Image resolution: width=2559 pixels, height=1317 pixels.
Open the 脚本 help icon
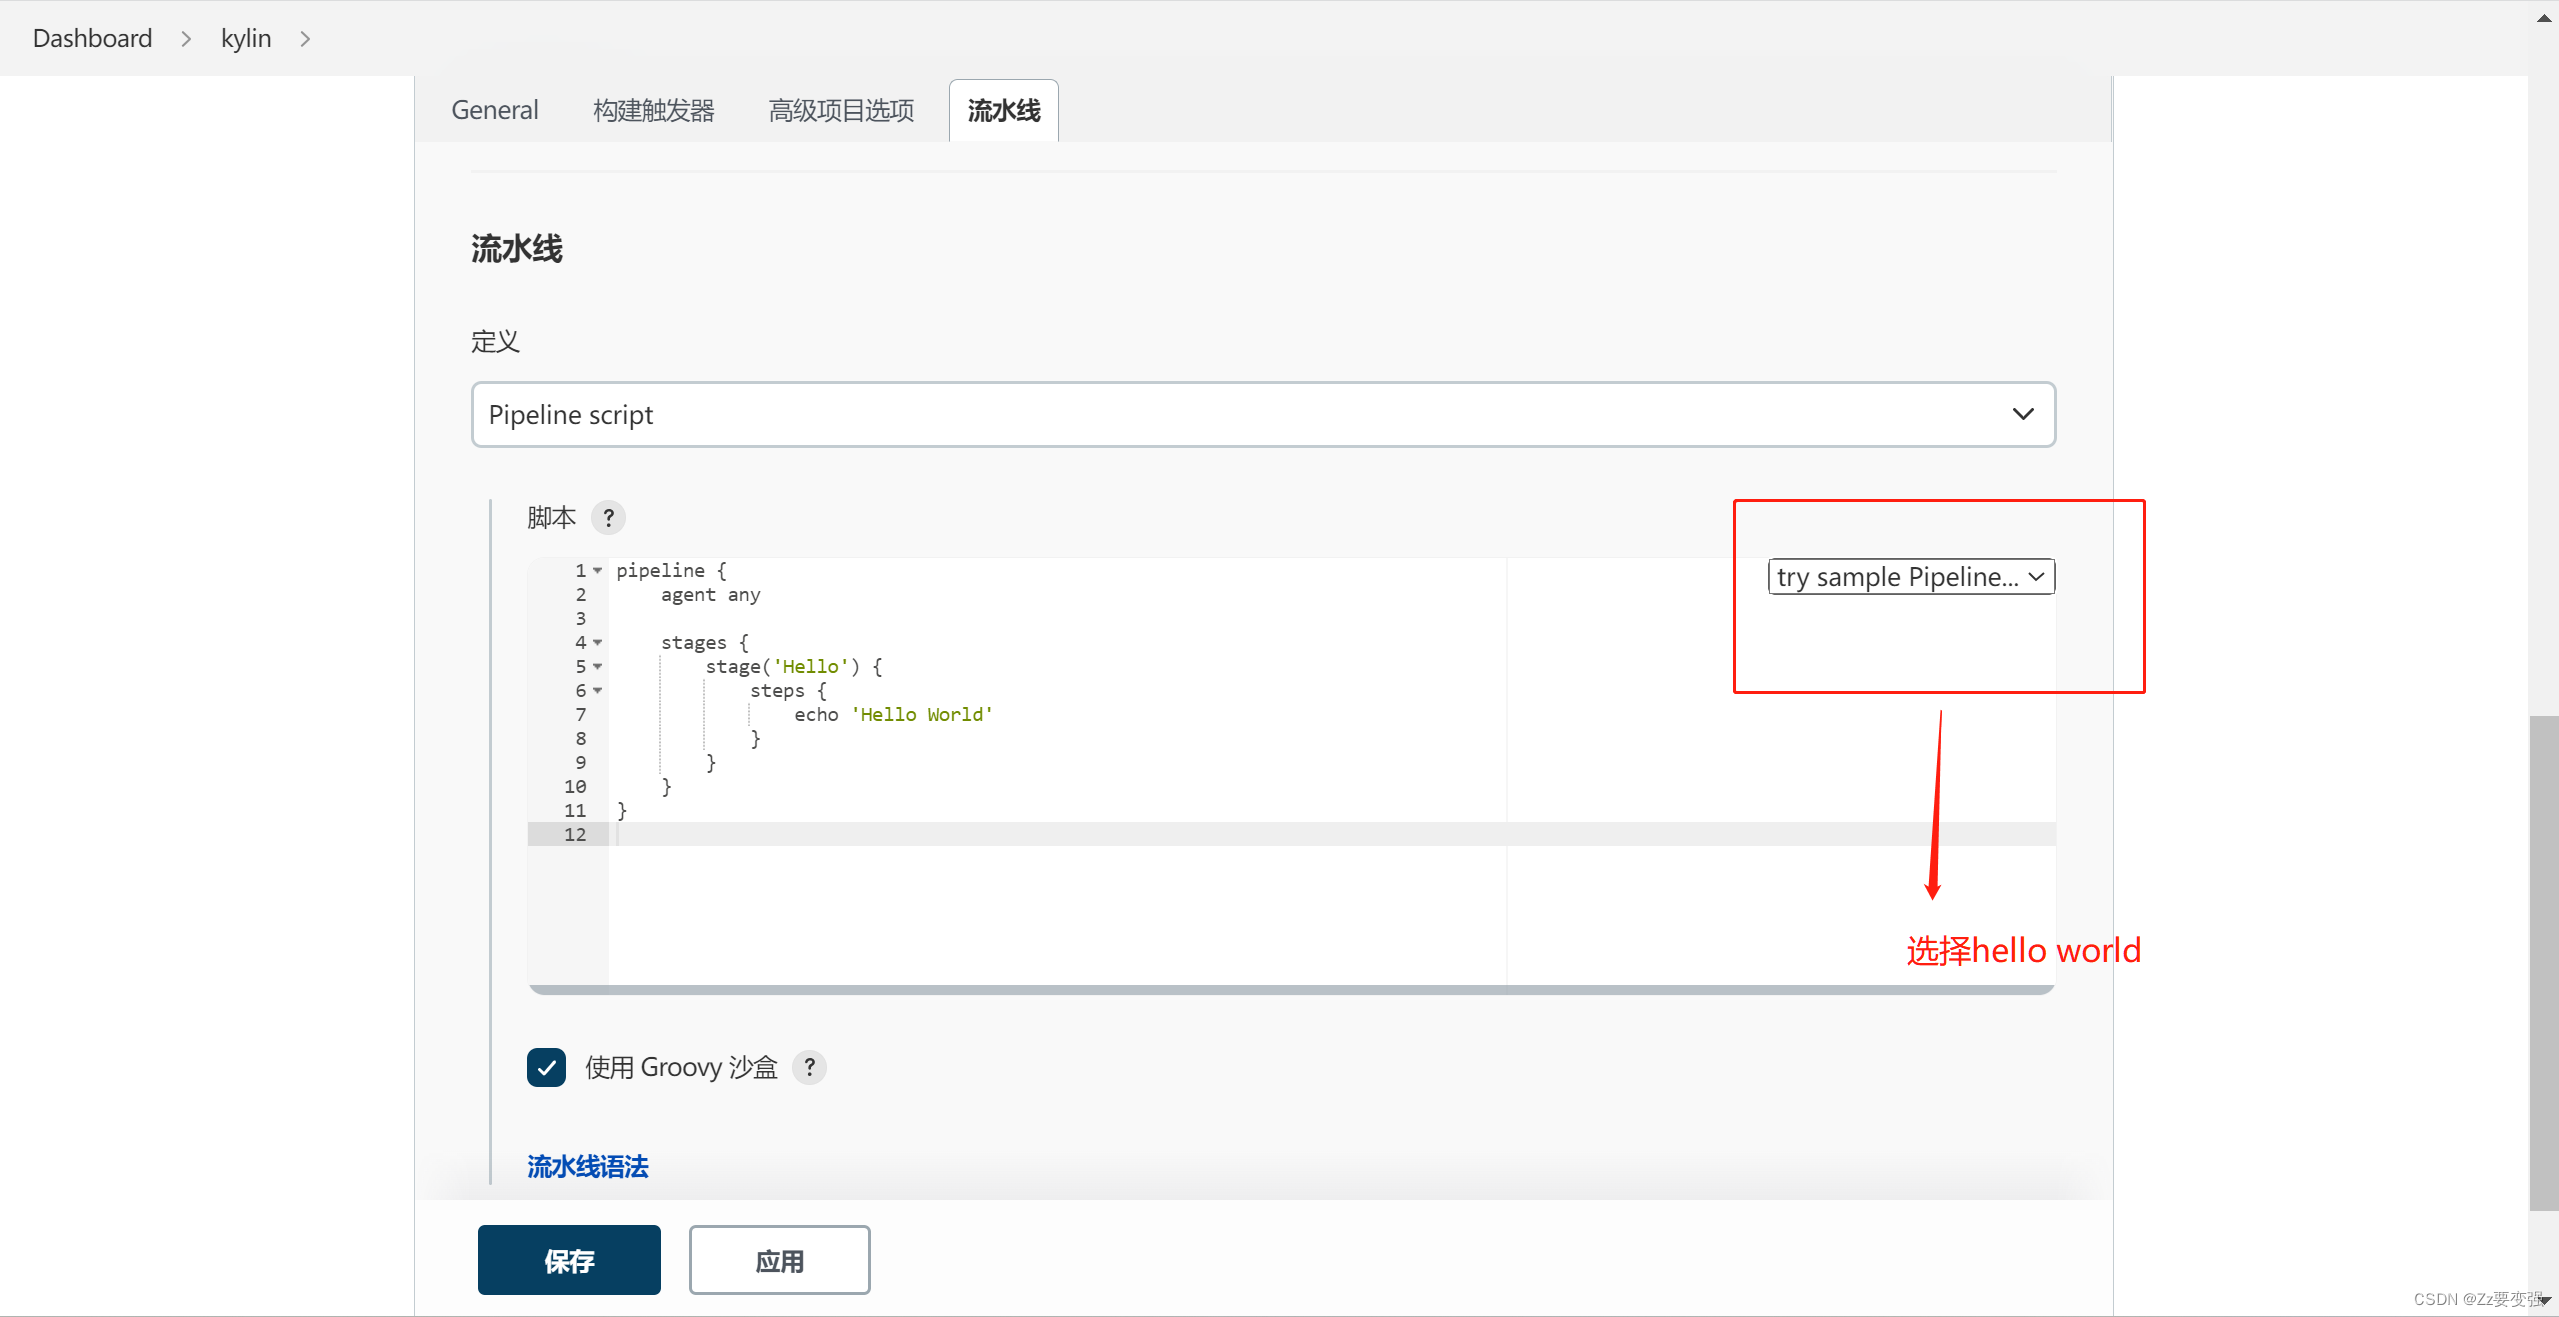pos(609,517)
